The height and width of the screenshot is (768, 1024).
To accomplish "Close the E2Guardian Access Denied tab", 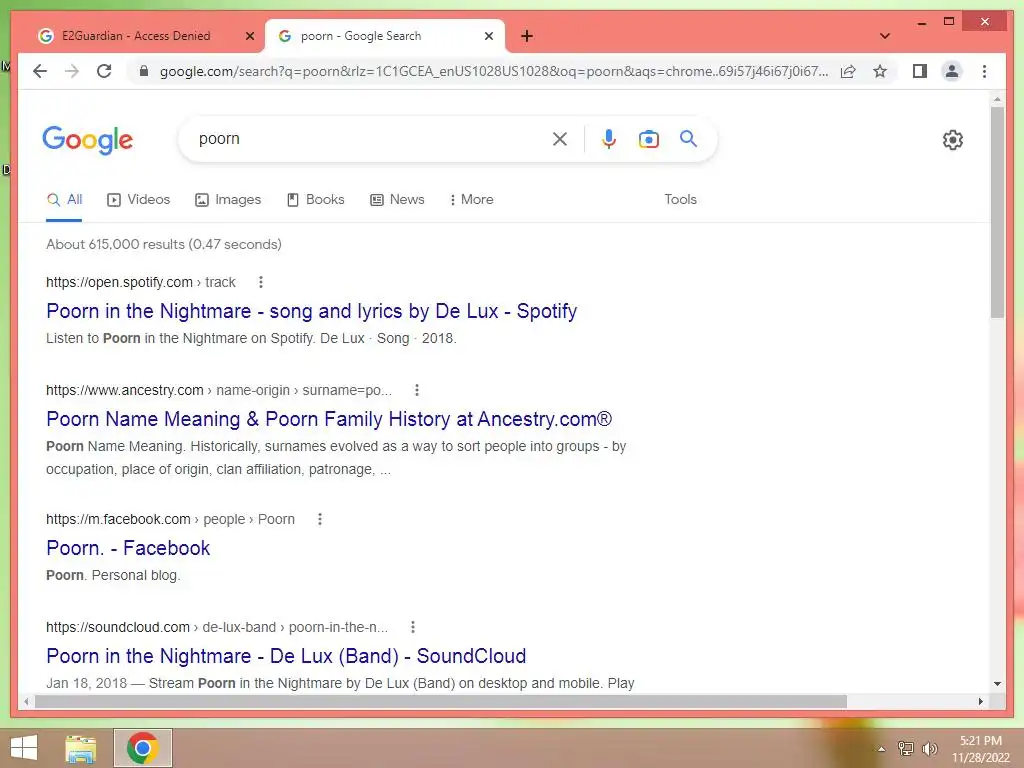I will pyautogui.click(x=249, y=36).
